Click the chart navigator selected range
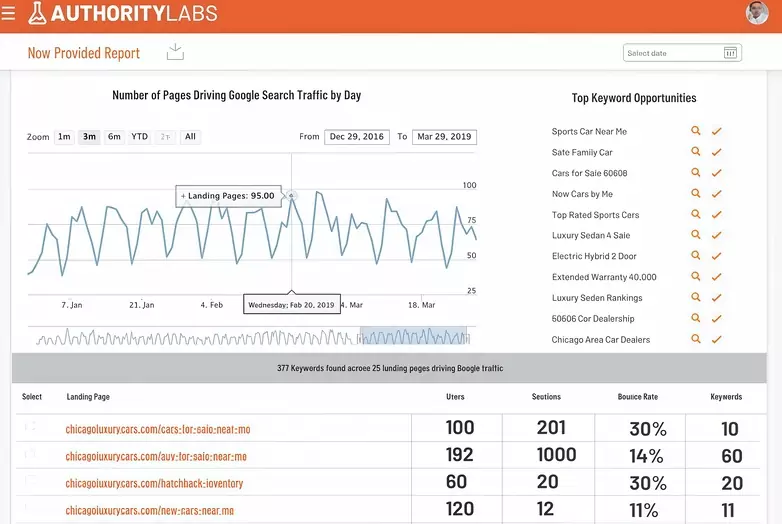782x524 pixels. tap(413, 336)
